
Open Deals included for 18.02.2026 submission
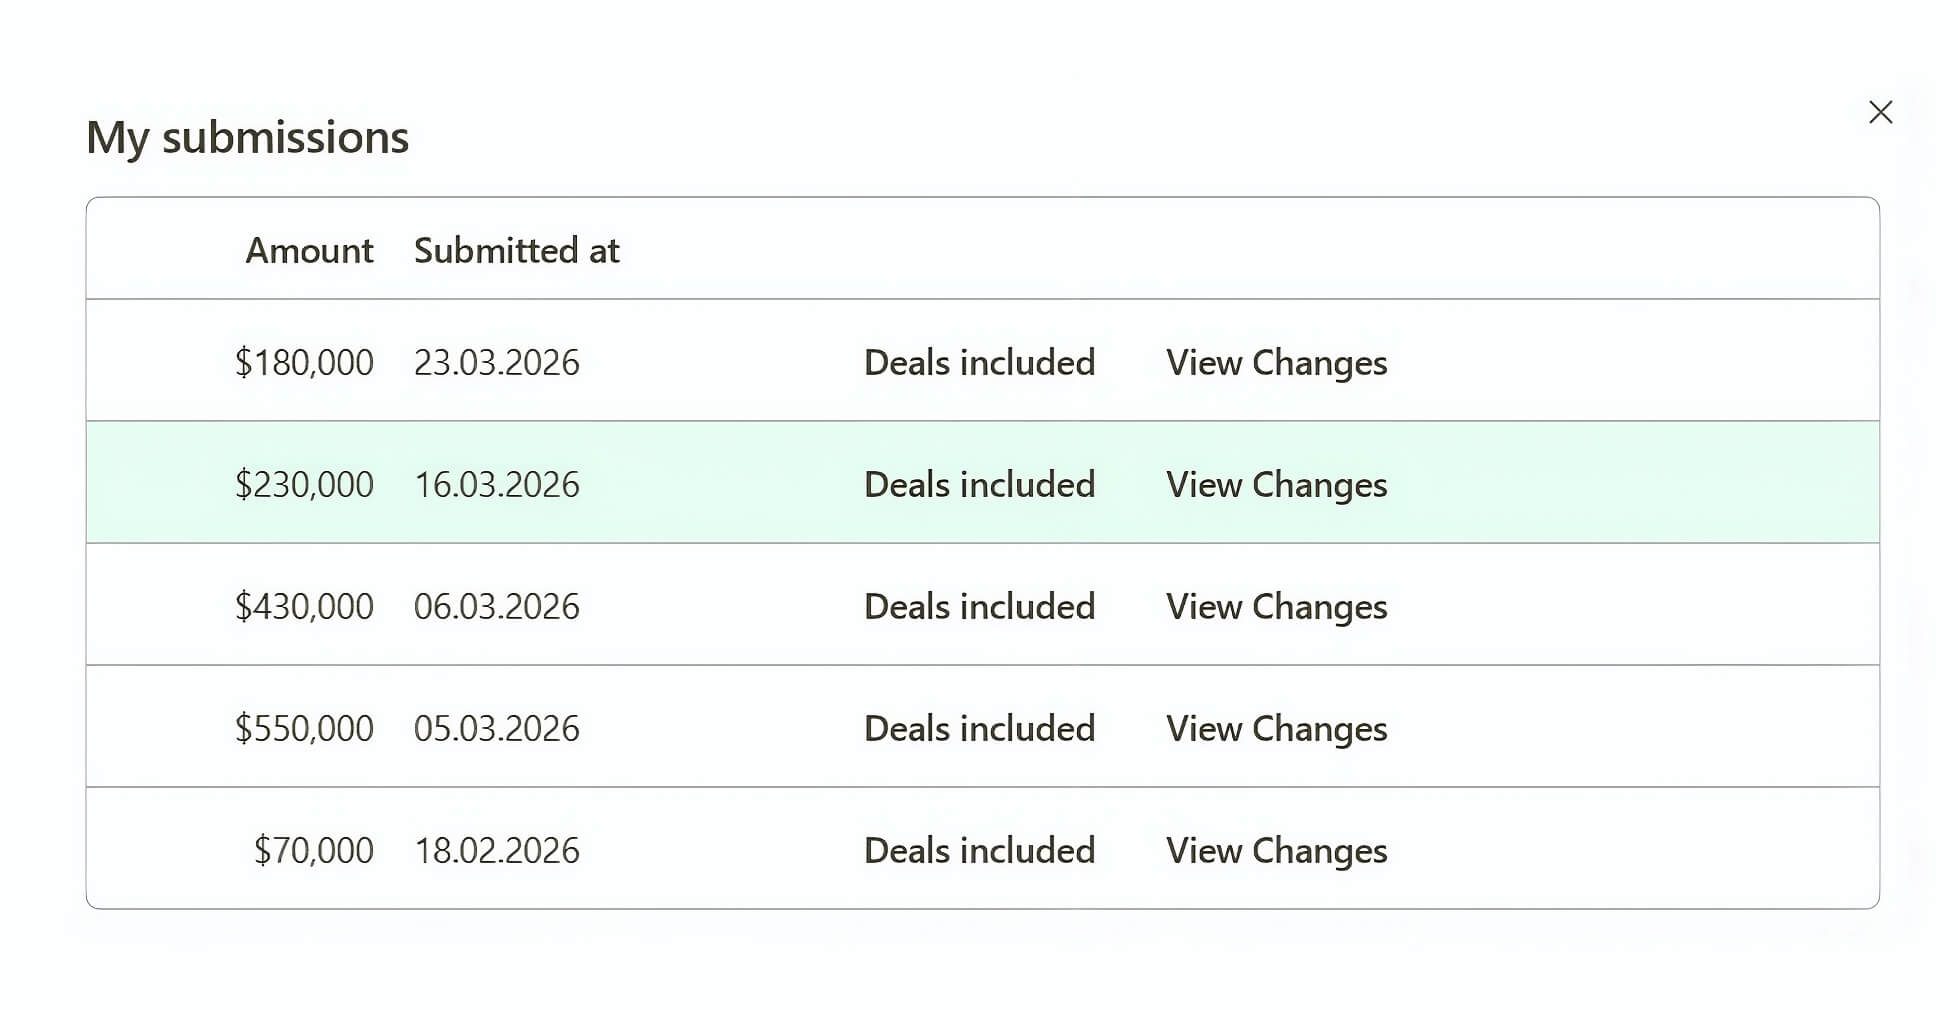click(979, 850)
